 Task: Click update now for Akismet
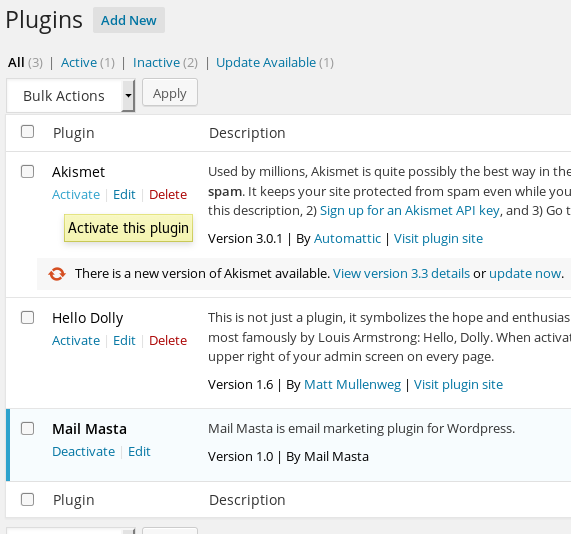pos(525,274)
